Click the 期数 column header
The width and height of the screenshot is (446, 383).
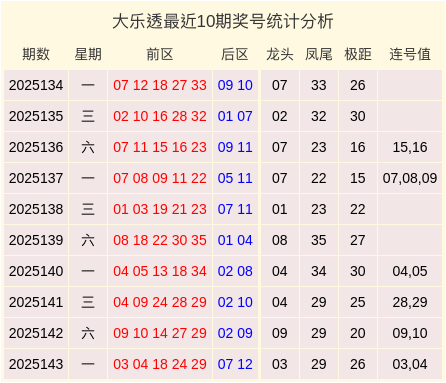click(x=36, y=54)
